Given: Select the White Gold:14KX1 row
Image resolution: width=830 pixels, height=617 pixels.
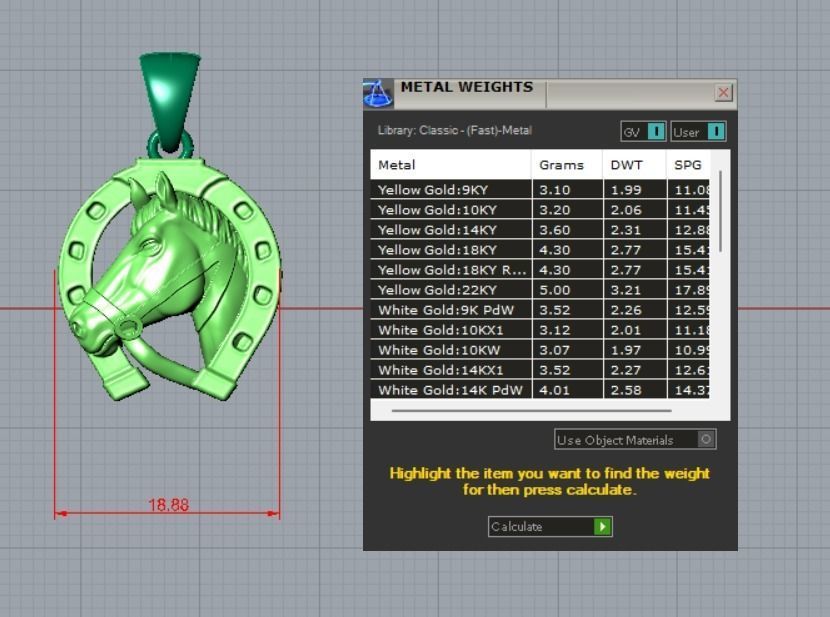Looking at the screenshot, I should [x=540, y=370].
